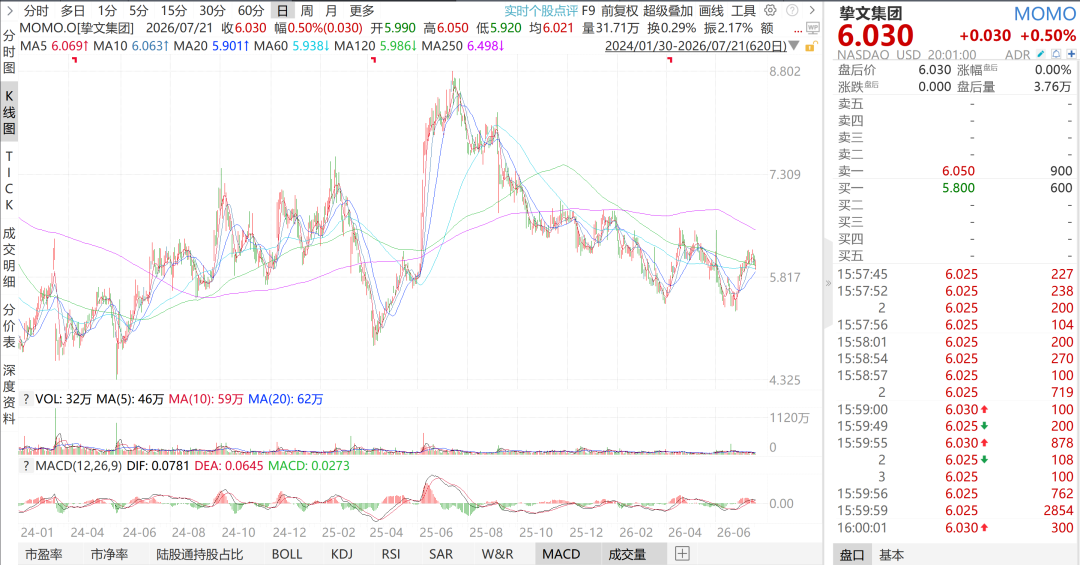Switch indicator to 市净率
The height and width of the screenshot is (565, 1080).
(109, 554)
